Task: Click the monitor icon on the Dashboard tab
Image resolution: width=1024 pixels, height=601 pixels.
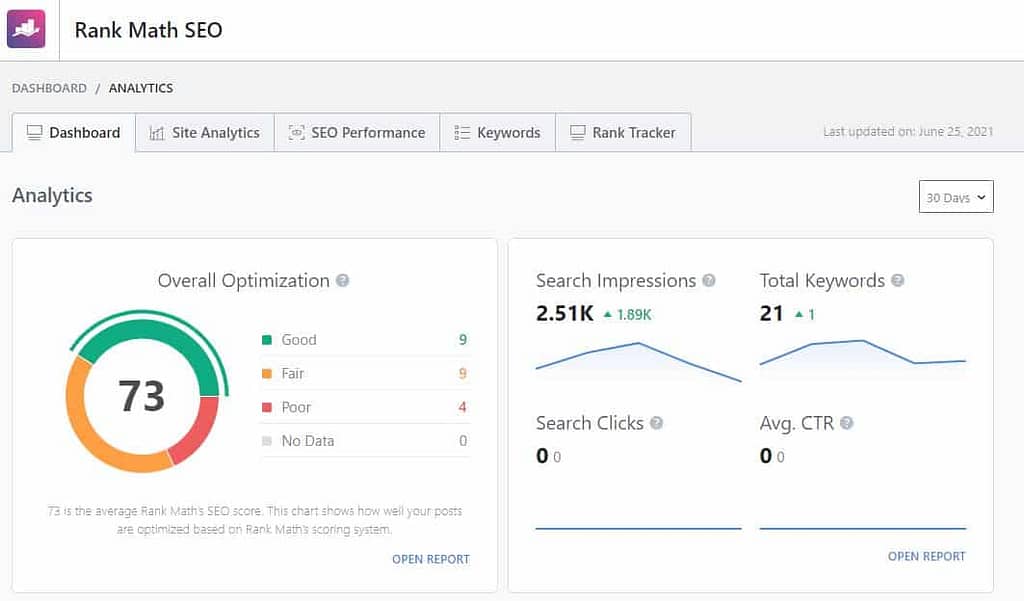Action: [x=34, y=133]
